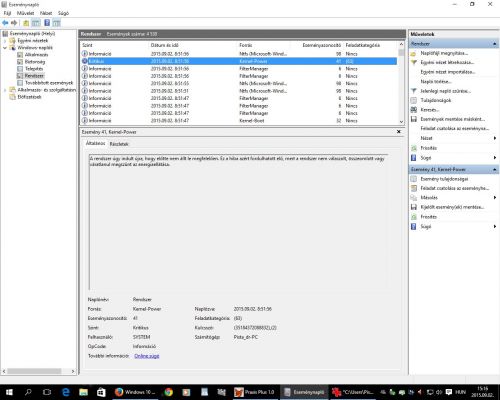Collapse the Rendszer actions section
Image resolution: width=500 pixels, height=400 pixels.
pyautogui.click(x=495, y=44)
